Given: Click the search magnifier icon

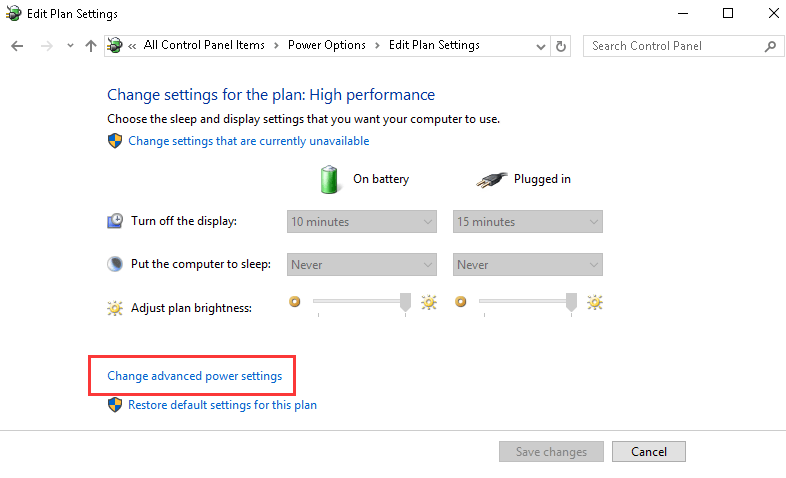Looking at the screenshot, I should click(770, 46).
